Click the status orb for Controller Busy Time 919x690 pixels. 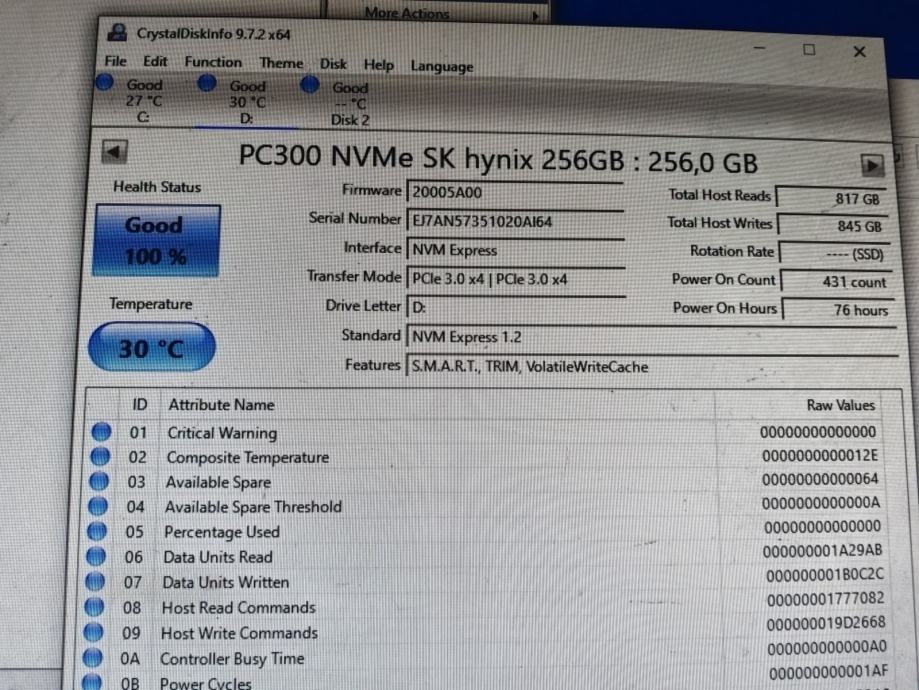click(x=92, y=658)
